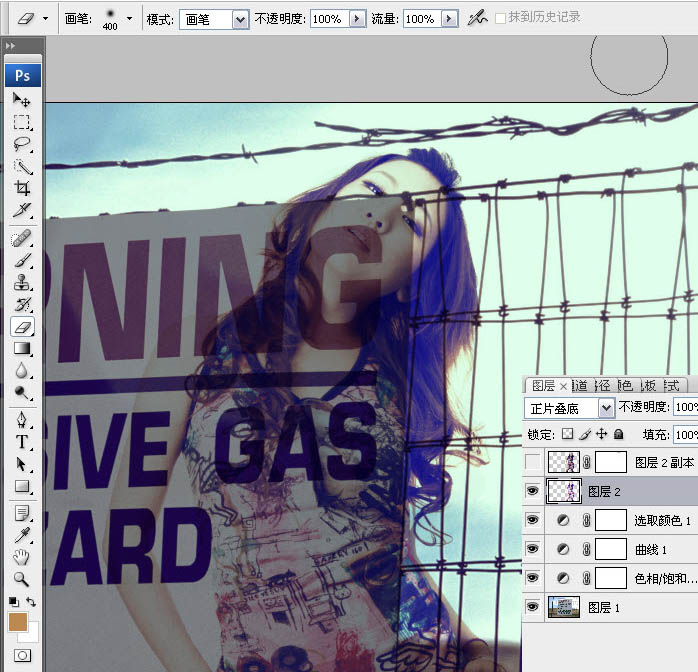Choose the Clone Stamp tool
The height and width of the screenshot is (672, 698).
pos(21,283)
